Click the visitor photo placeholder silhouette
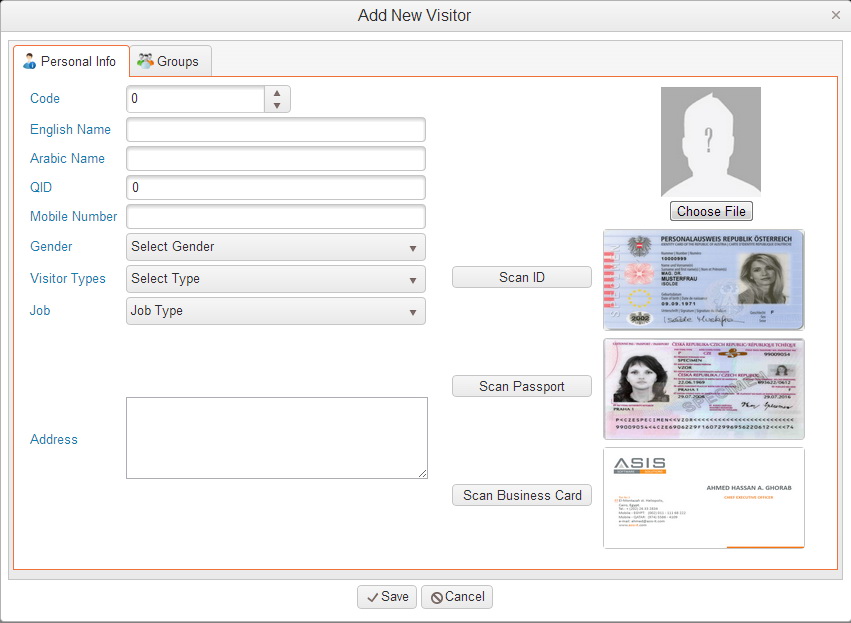Image resolution: width=851 pixels, height=623 pixels. click(710, 141)
